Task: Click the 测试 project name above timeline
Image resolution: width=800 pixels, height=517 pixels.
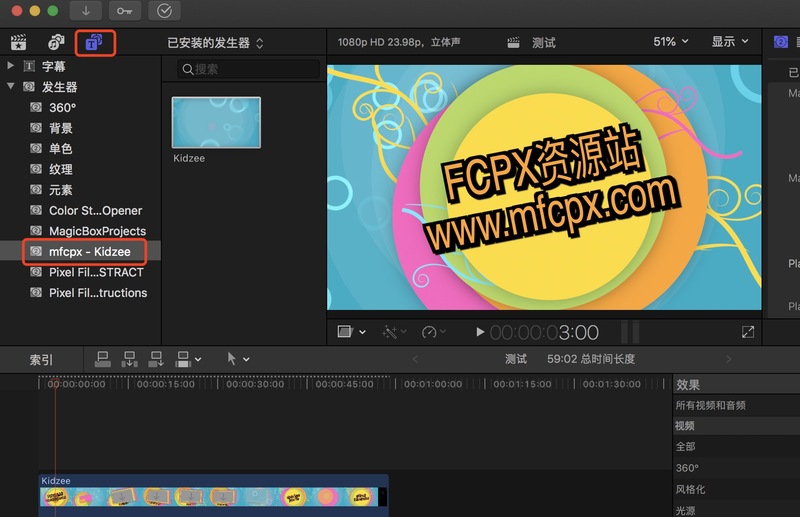Action: coord(515,359)
